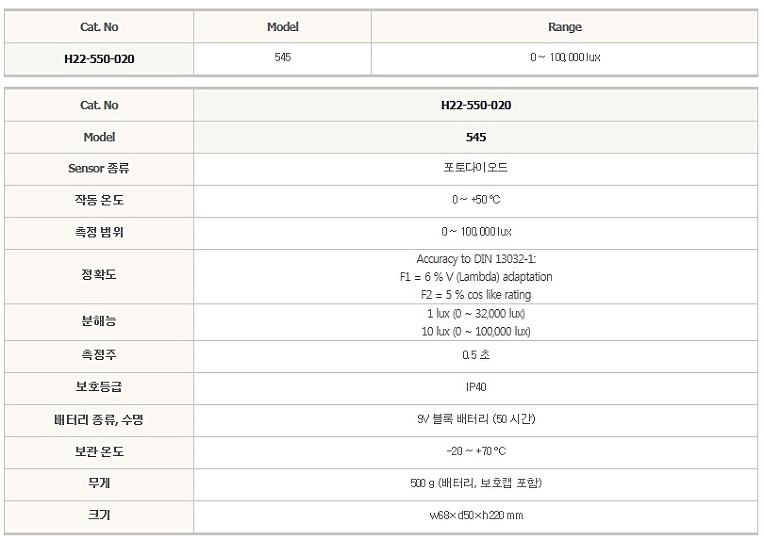This screenshot has width=764, height=540.
Task: Select the 정확도 row label
Action: click(x=99, y=275)
